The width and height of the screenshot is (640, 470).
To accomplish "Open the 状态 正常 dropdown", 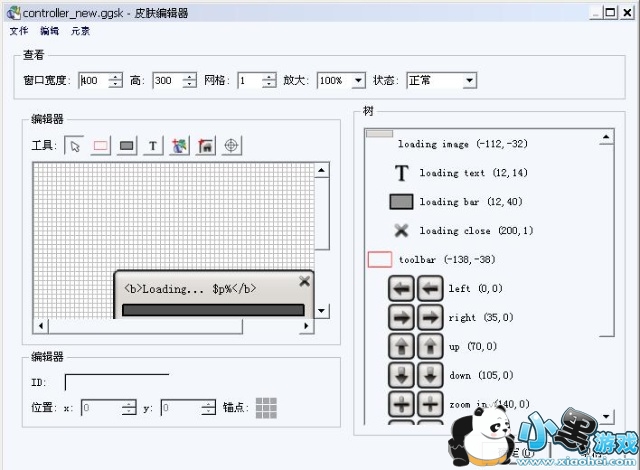I will [469, 80].
